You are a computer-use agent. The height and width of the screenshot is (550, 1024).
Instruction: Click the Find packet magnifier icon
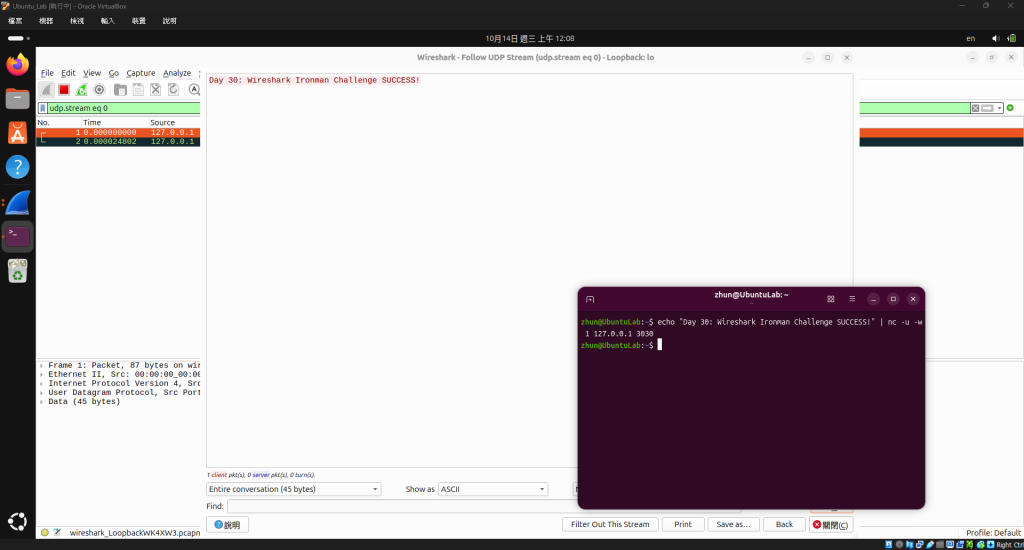point(194,89)
